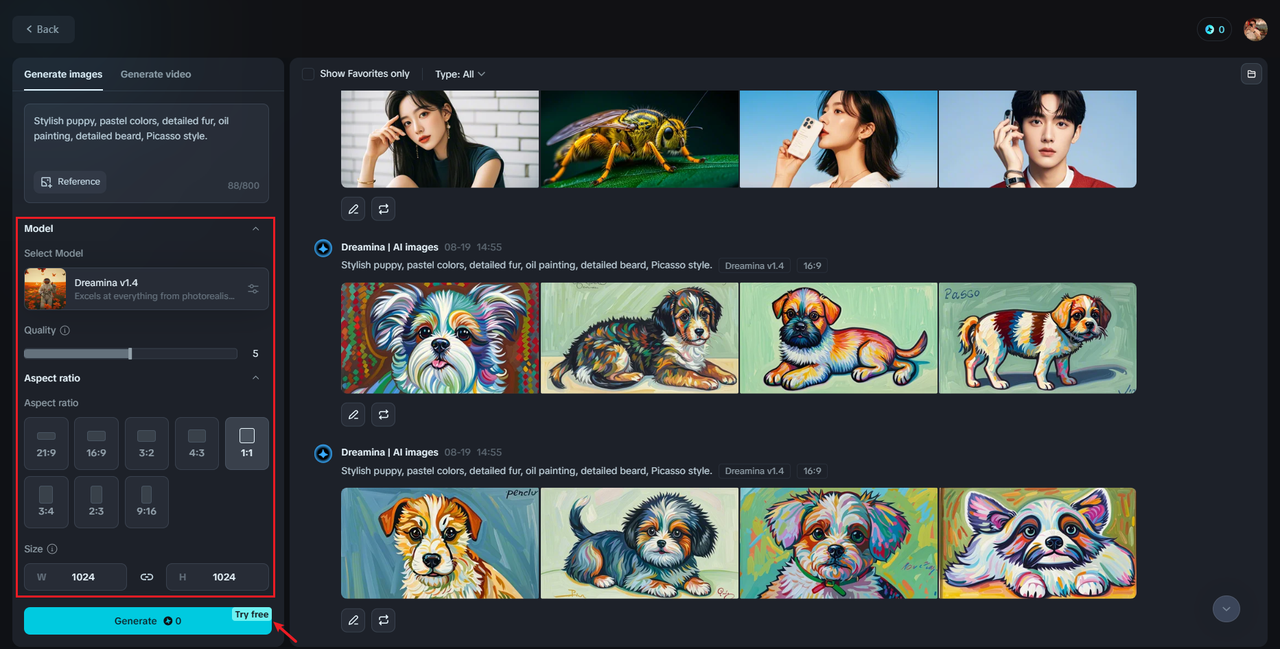1280x649 pixels.
Task: Open the fluffy puppy with green collar painting
Action: tap(838, 543)
